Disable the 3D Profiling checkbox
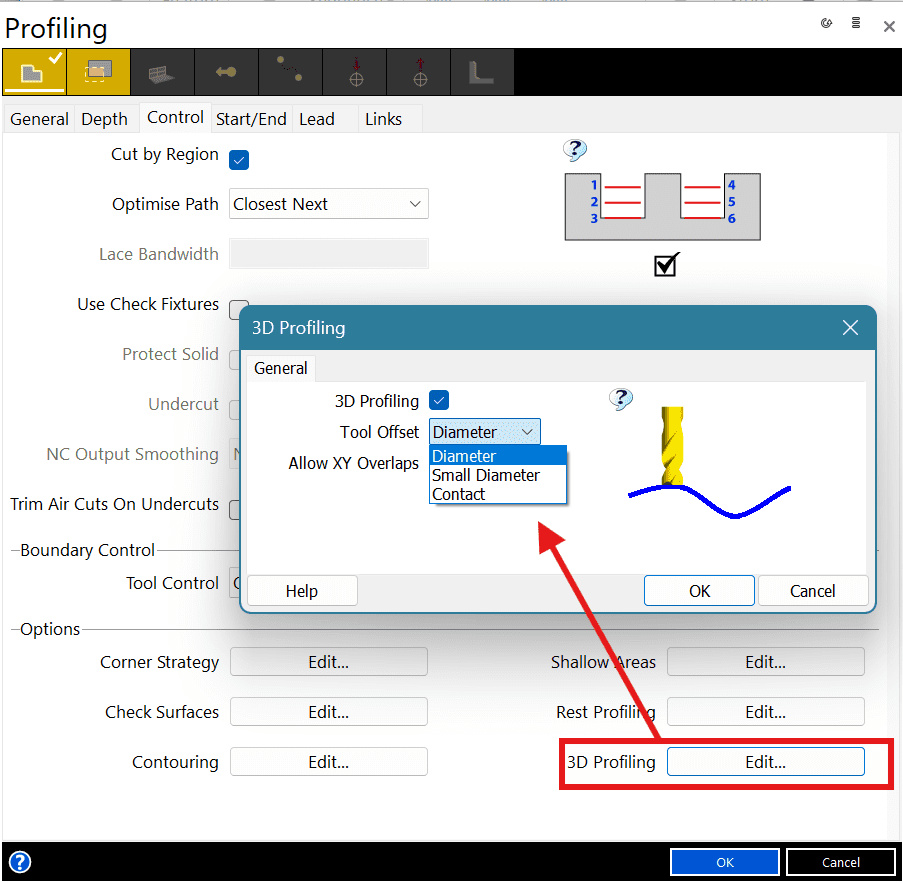Image resolution: width=903 pixels, height=883 pixels. [x=439, y=401]
